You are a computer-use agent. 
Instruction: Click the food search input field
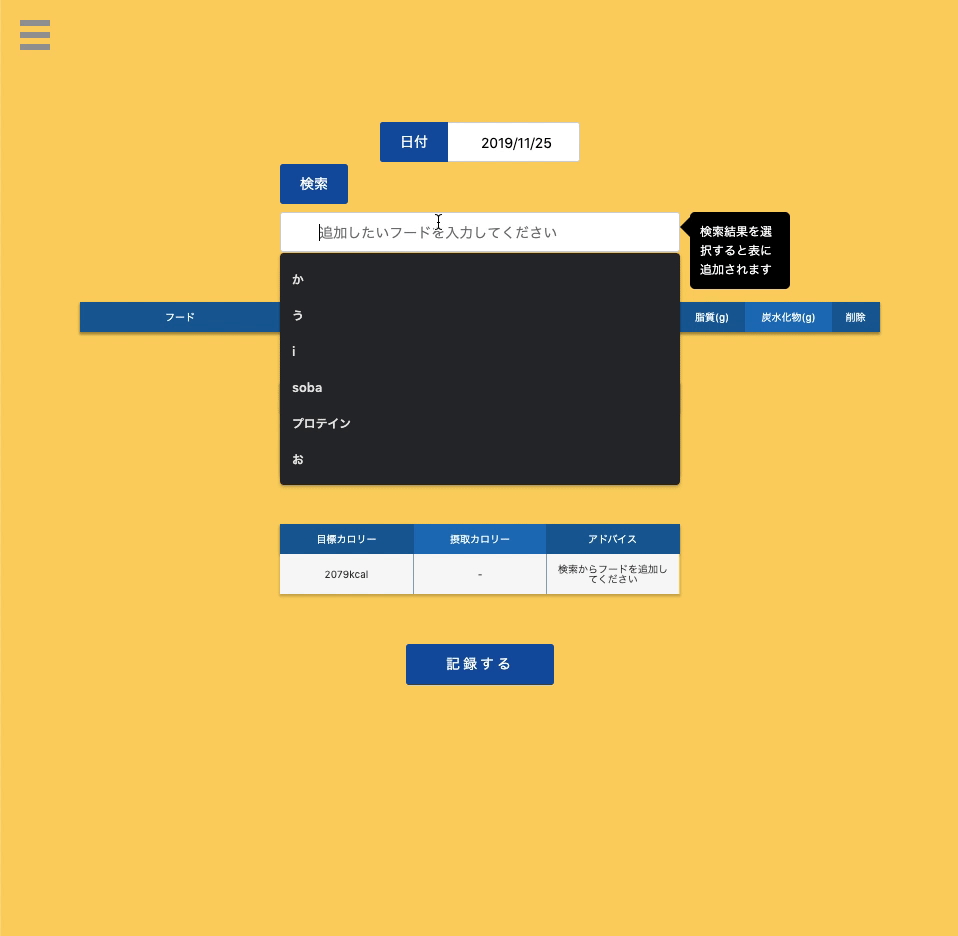480,232
